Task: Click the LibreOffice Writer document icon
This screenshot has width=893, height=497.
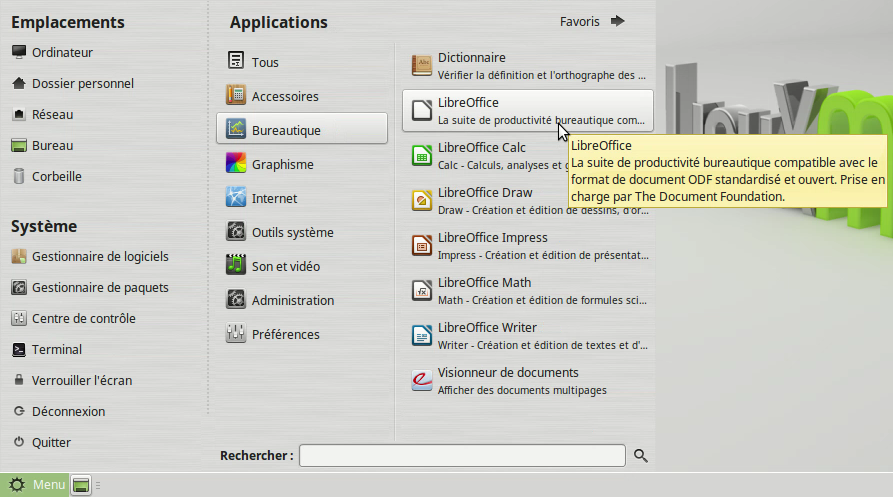Action: point(421,335)
